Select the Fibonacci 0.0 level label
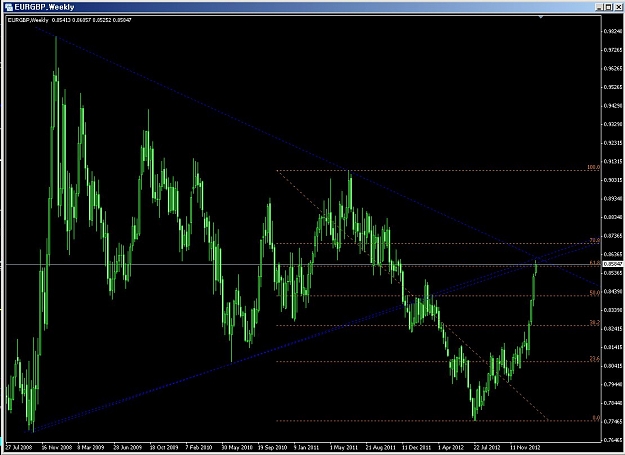 tap(596, 418)
